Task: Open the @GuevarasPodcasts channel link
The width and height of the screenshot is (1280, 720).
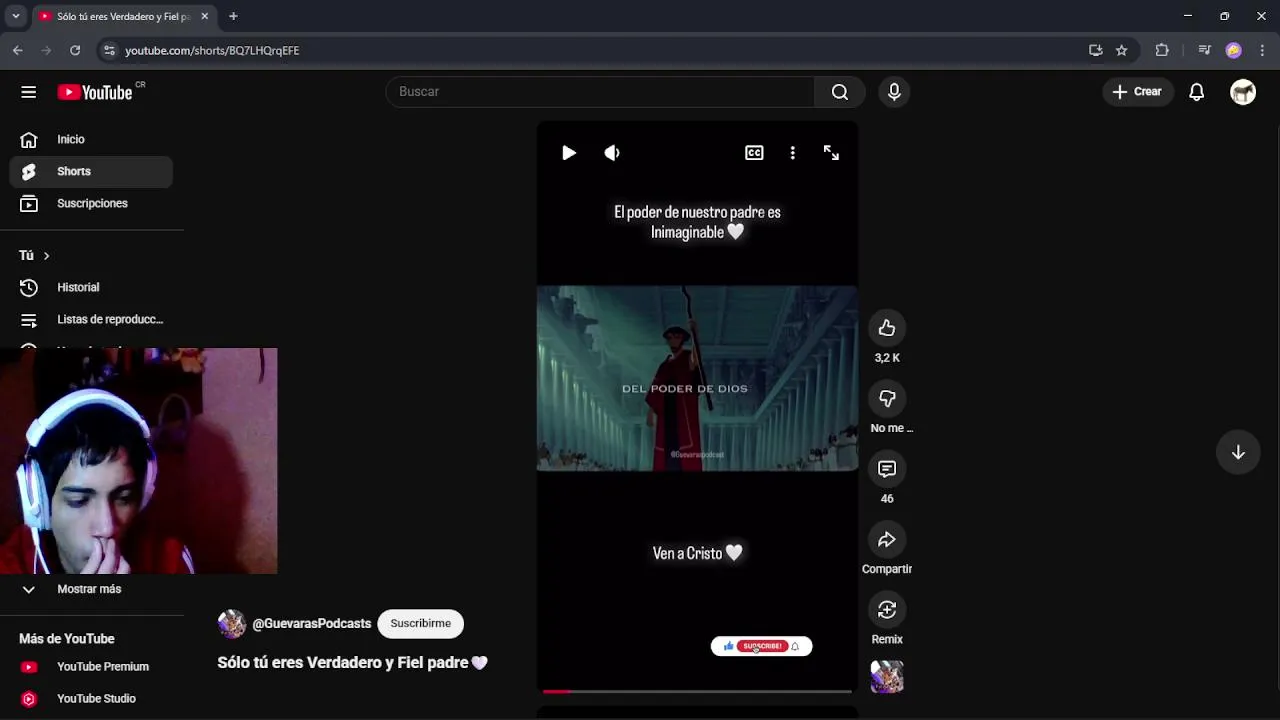Action: tap(311, 624)
